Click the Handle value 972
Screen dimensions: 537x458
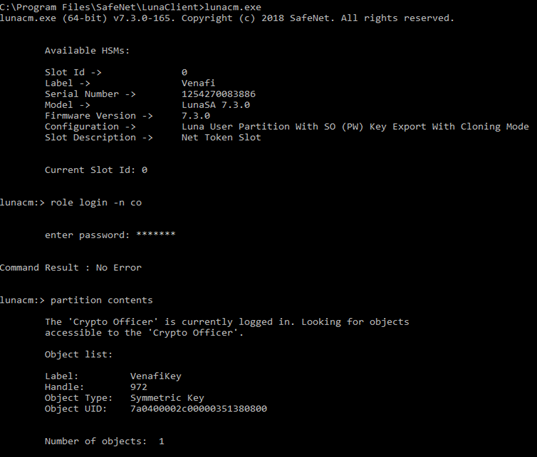tap(139, 387)
